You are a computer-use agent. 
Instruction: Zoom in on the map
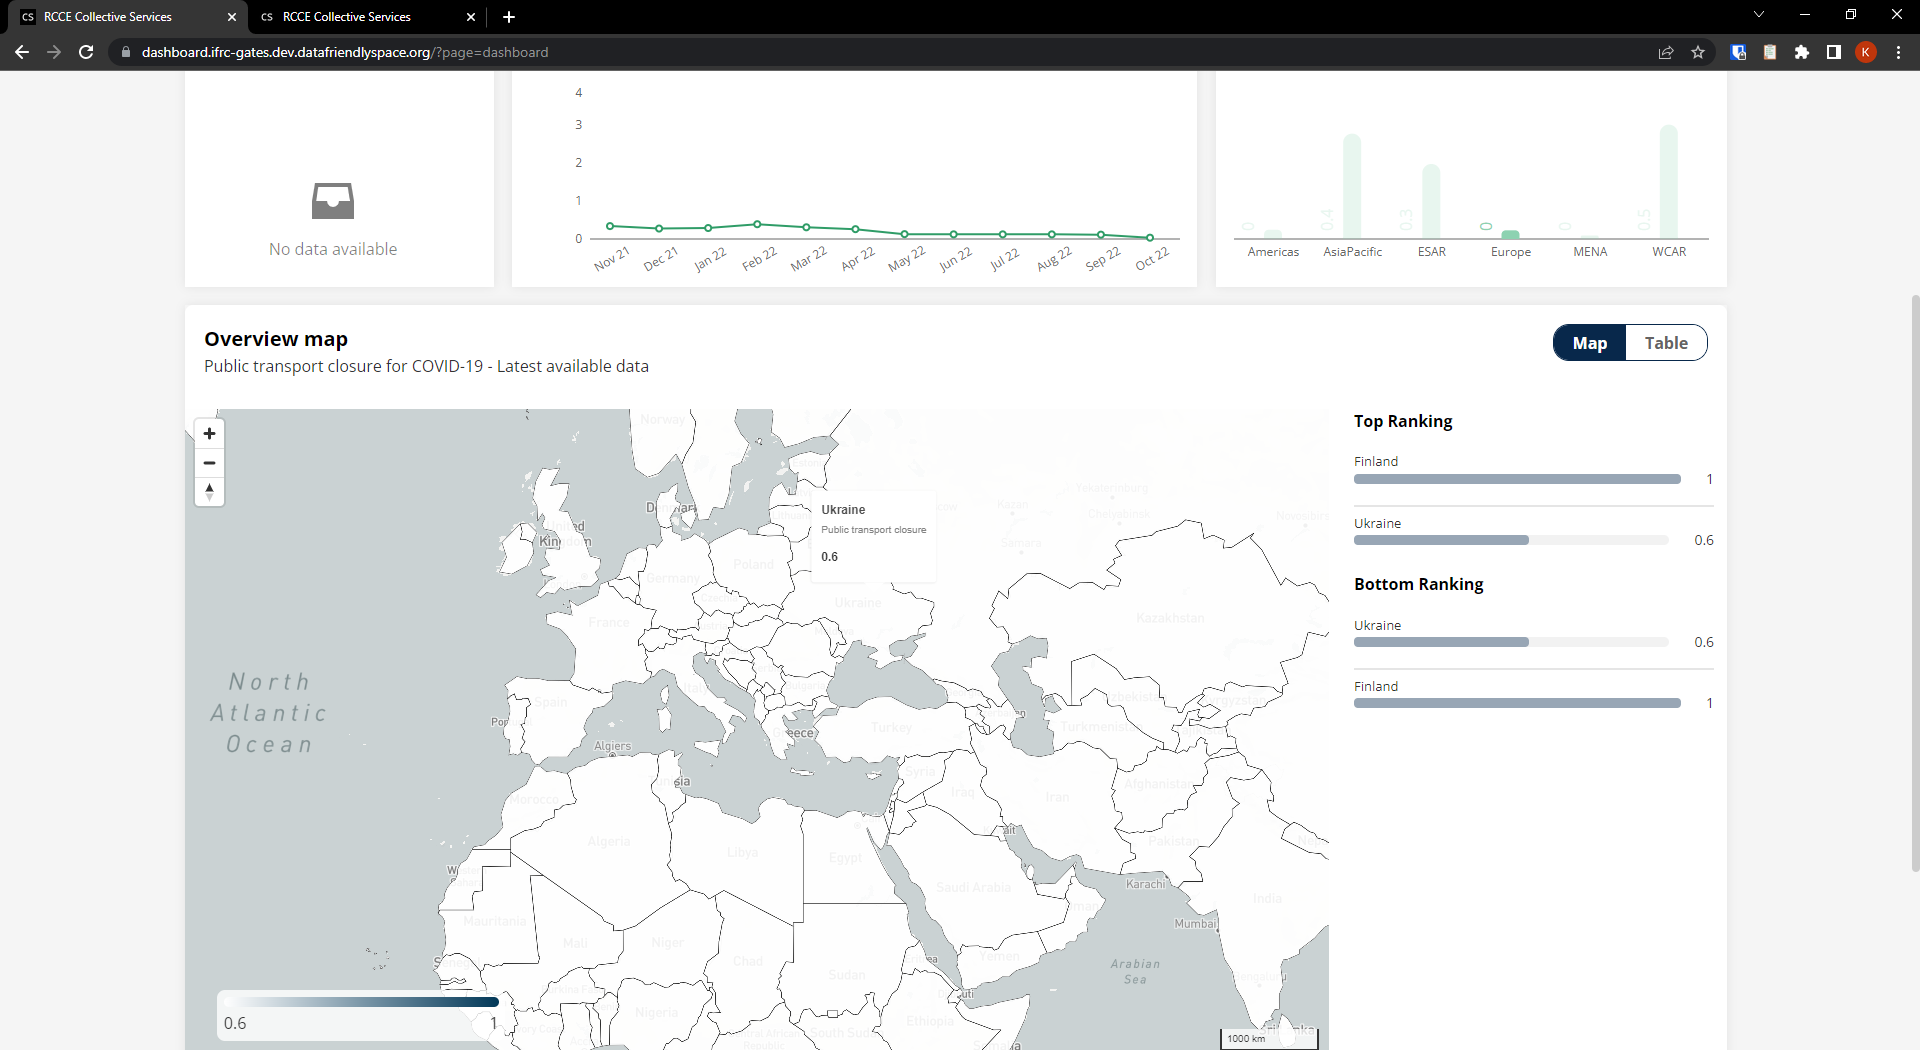pos(209,434)
